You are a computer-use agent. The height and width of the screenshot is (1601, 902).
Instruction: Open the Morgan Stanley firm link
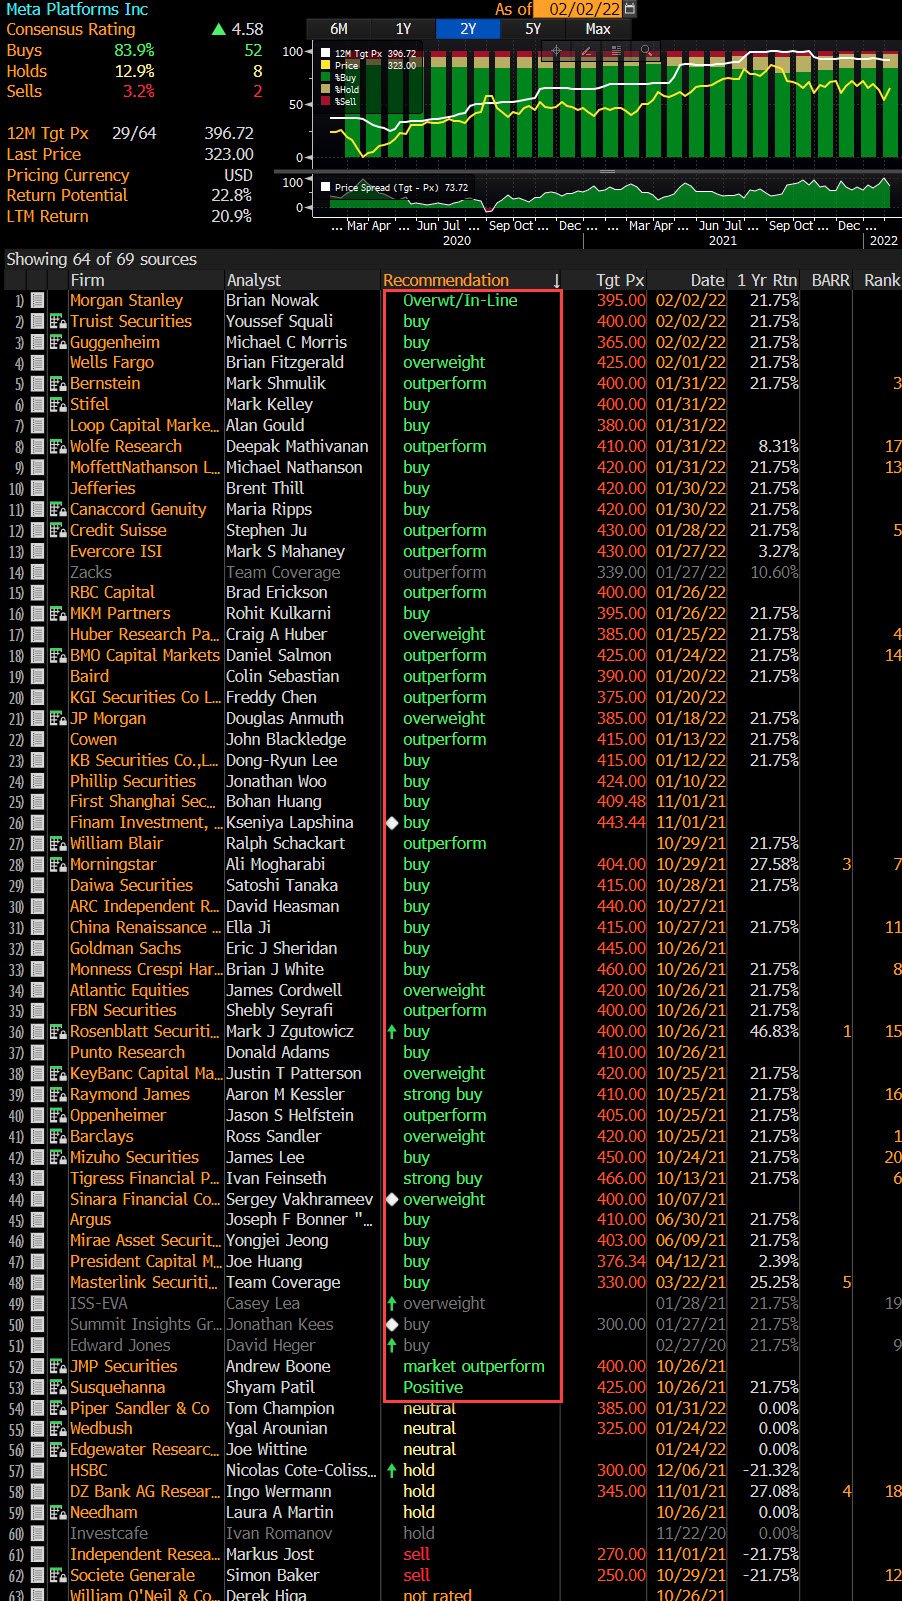[x=126, y=301]
